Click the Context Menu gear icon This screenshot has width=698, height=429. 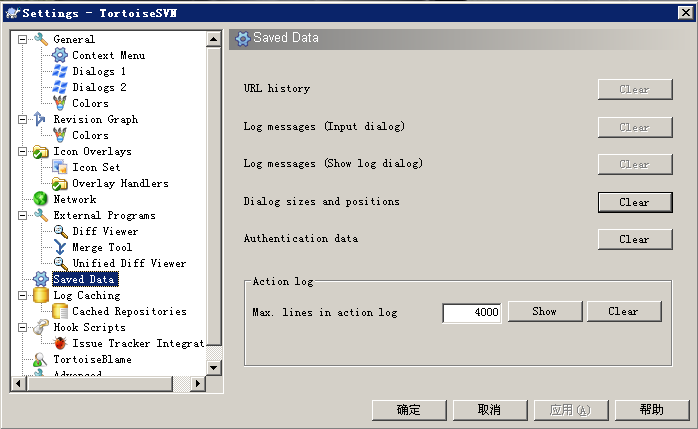[60, 55]
